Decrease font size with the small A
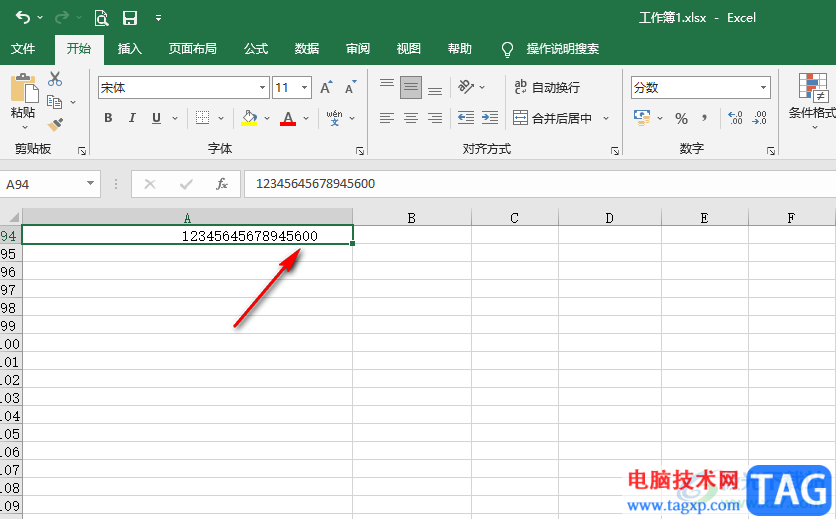The width and height of the screenshot is (836, 519). pyautogui.click(x=350, y=87)
